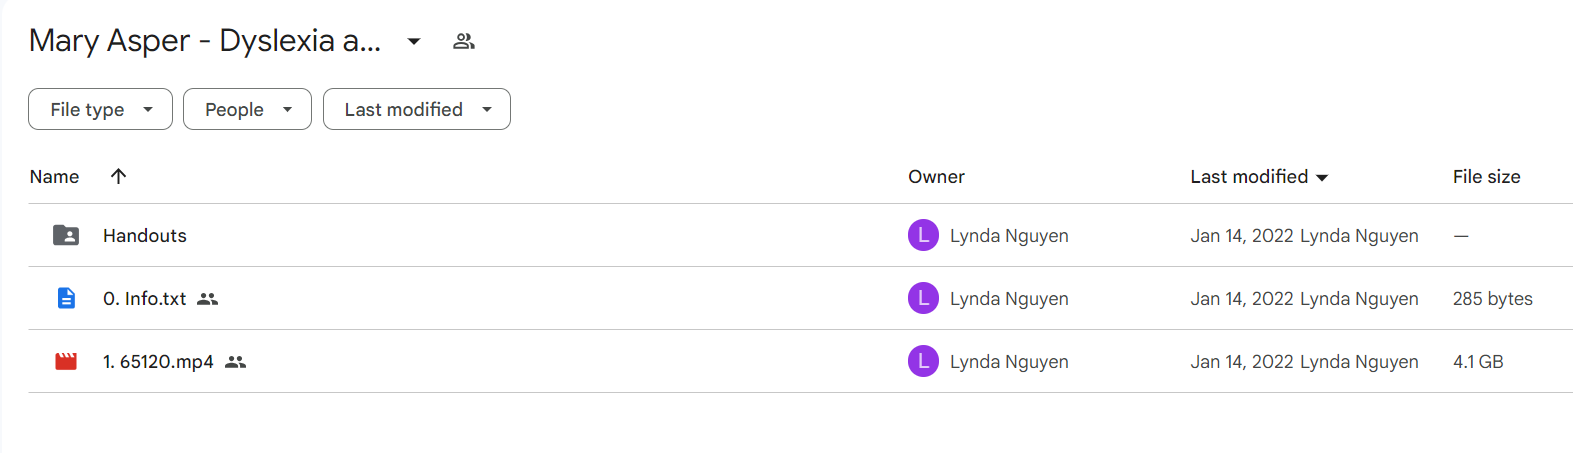Click Lynda Nguyen's avatar in the 65120.mp4 row
This screenshot has height=453, width=1573.
point(923,361)
